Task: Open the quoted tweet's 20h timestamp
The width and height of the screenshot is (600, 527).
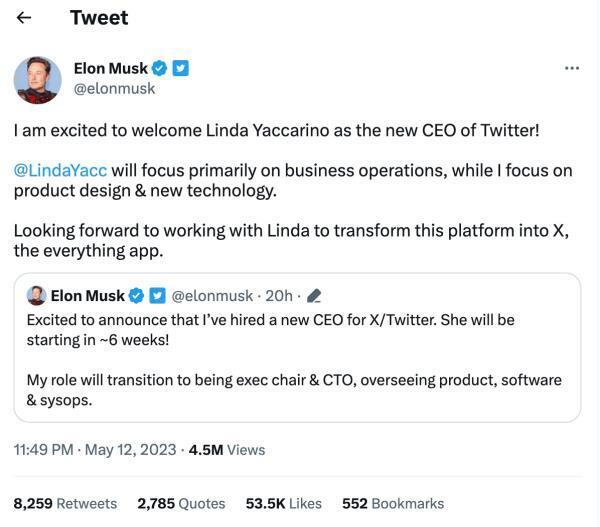Action: click(x=279, y=296)
